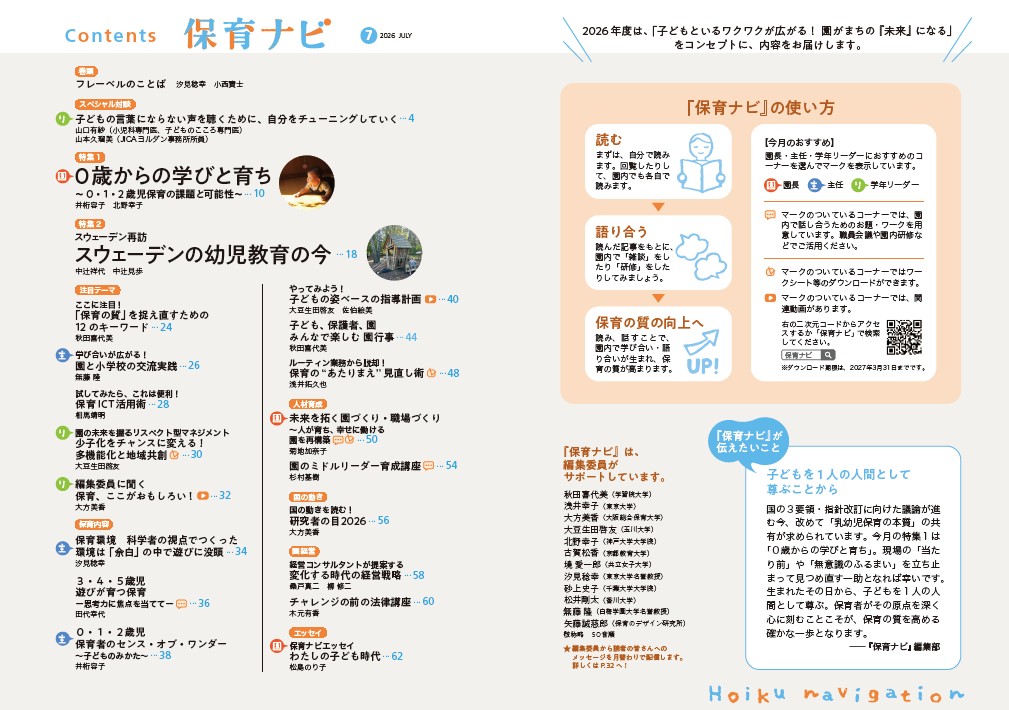
Task: Click the 園長 legend mark in 今月のおすすめ
Action: coord(772,185)
